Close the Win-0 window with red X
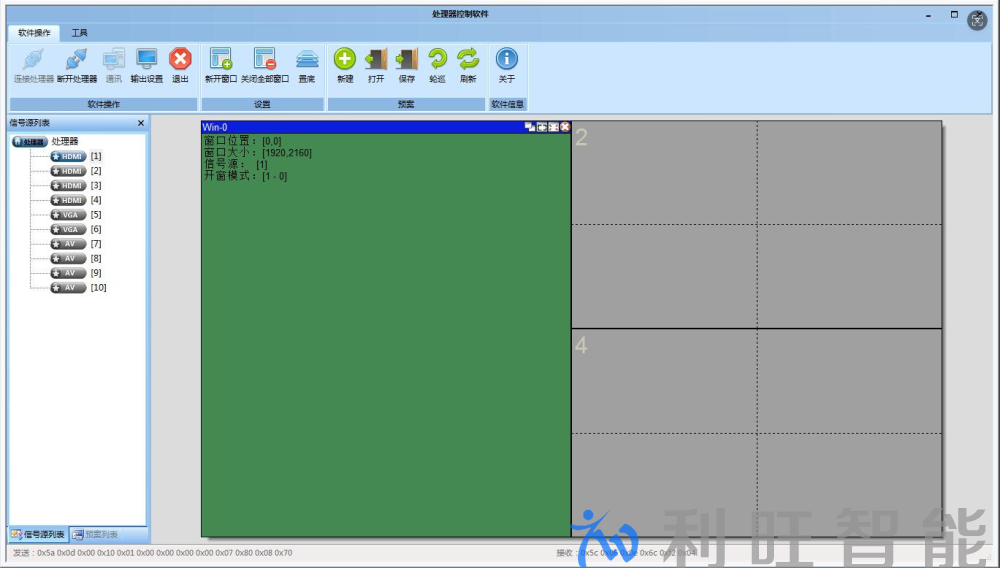 click(565, 127)
